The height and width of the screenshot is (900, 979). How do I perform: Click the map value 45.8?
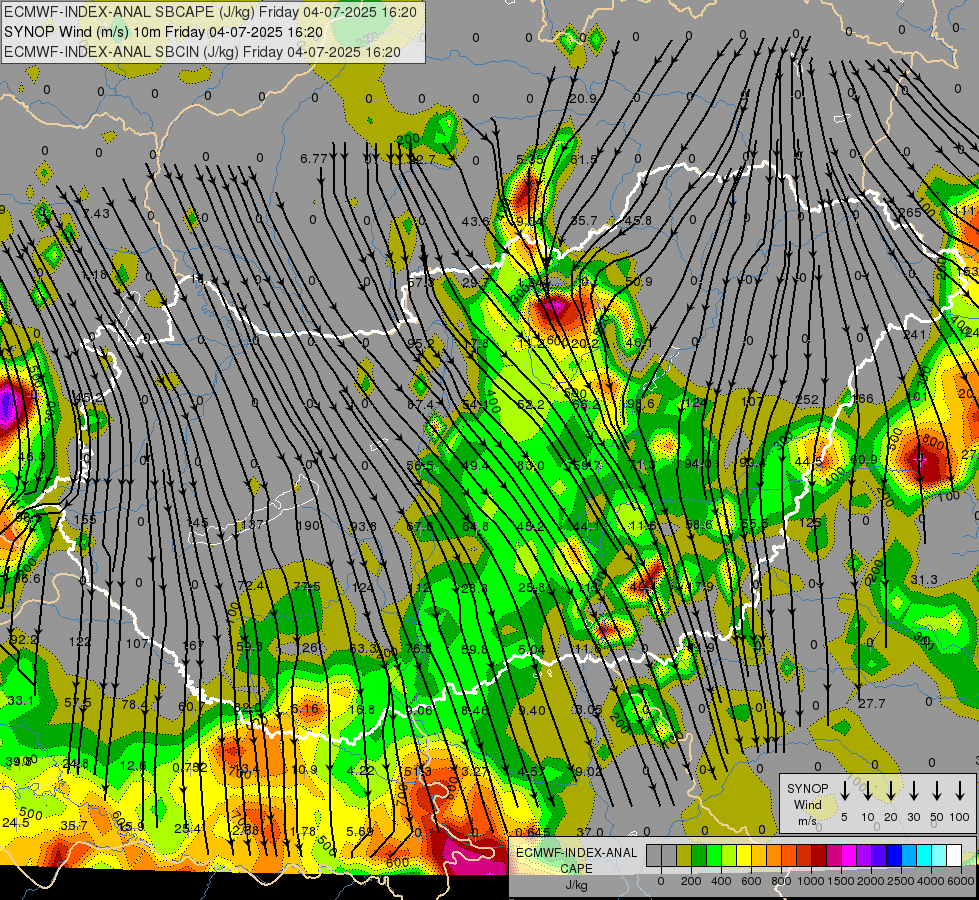click(x=638, y=220)
